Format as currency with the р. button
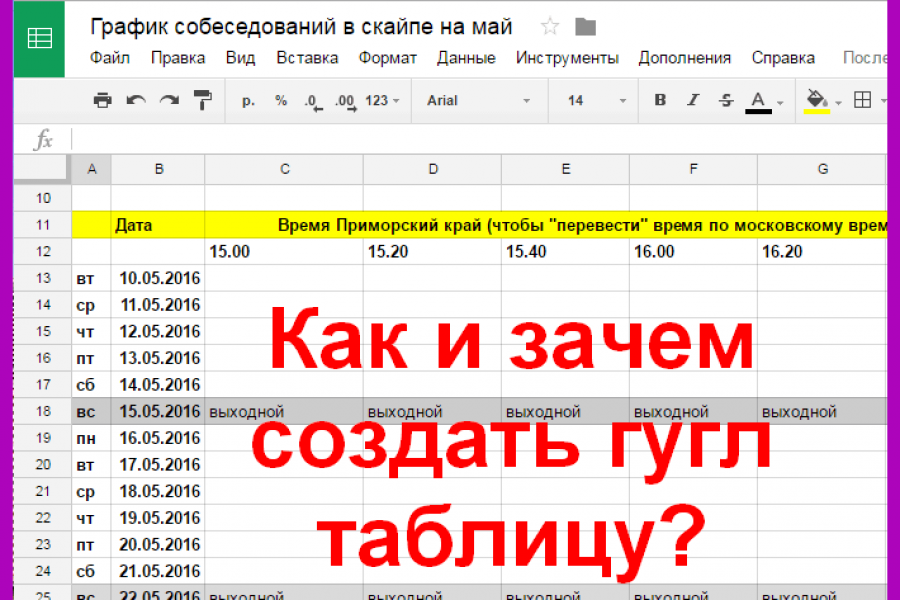Viewport: 900px width, 600px height. click(248, 100)
